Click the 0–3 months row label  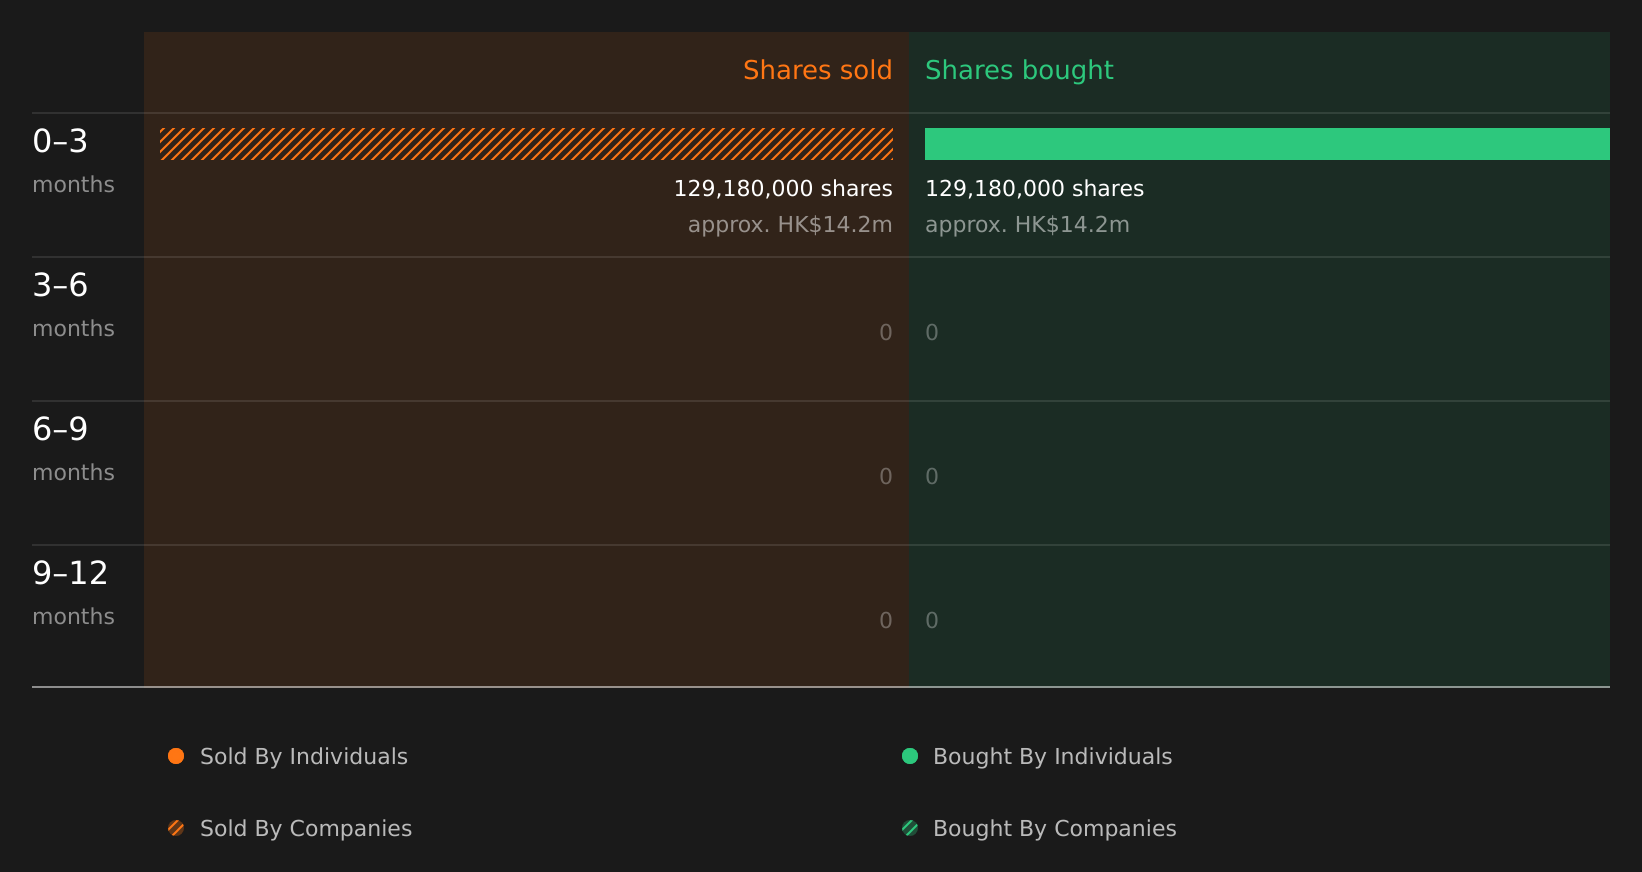tap(73, 160)
